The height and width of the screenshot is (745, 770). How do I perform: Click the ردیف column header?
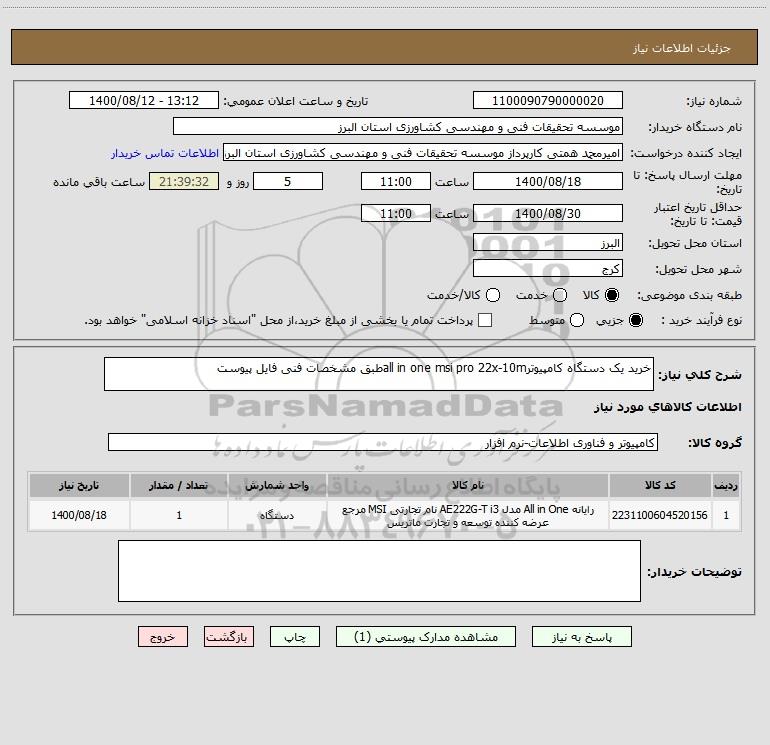pyautogui.click(x=726, y=485)
